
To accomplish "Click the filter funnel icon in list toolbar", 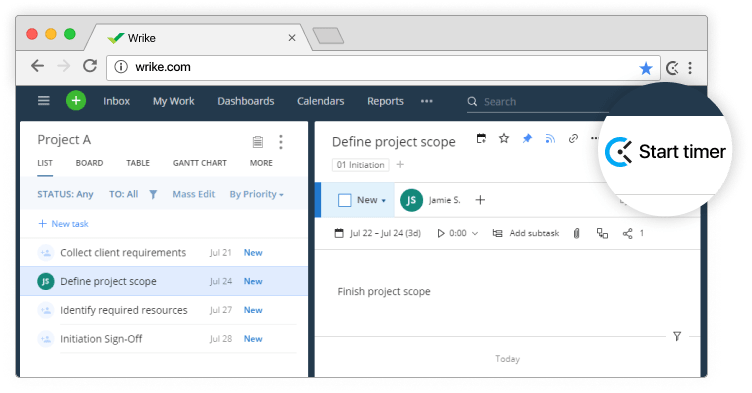I will point(153,194).
